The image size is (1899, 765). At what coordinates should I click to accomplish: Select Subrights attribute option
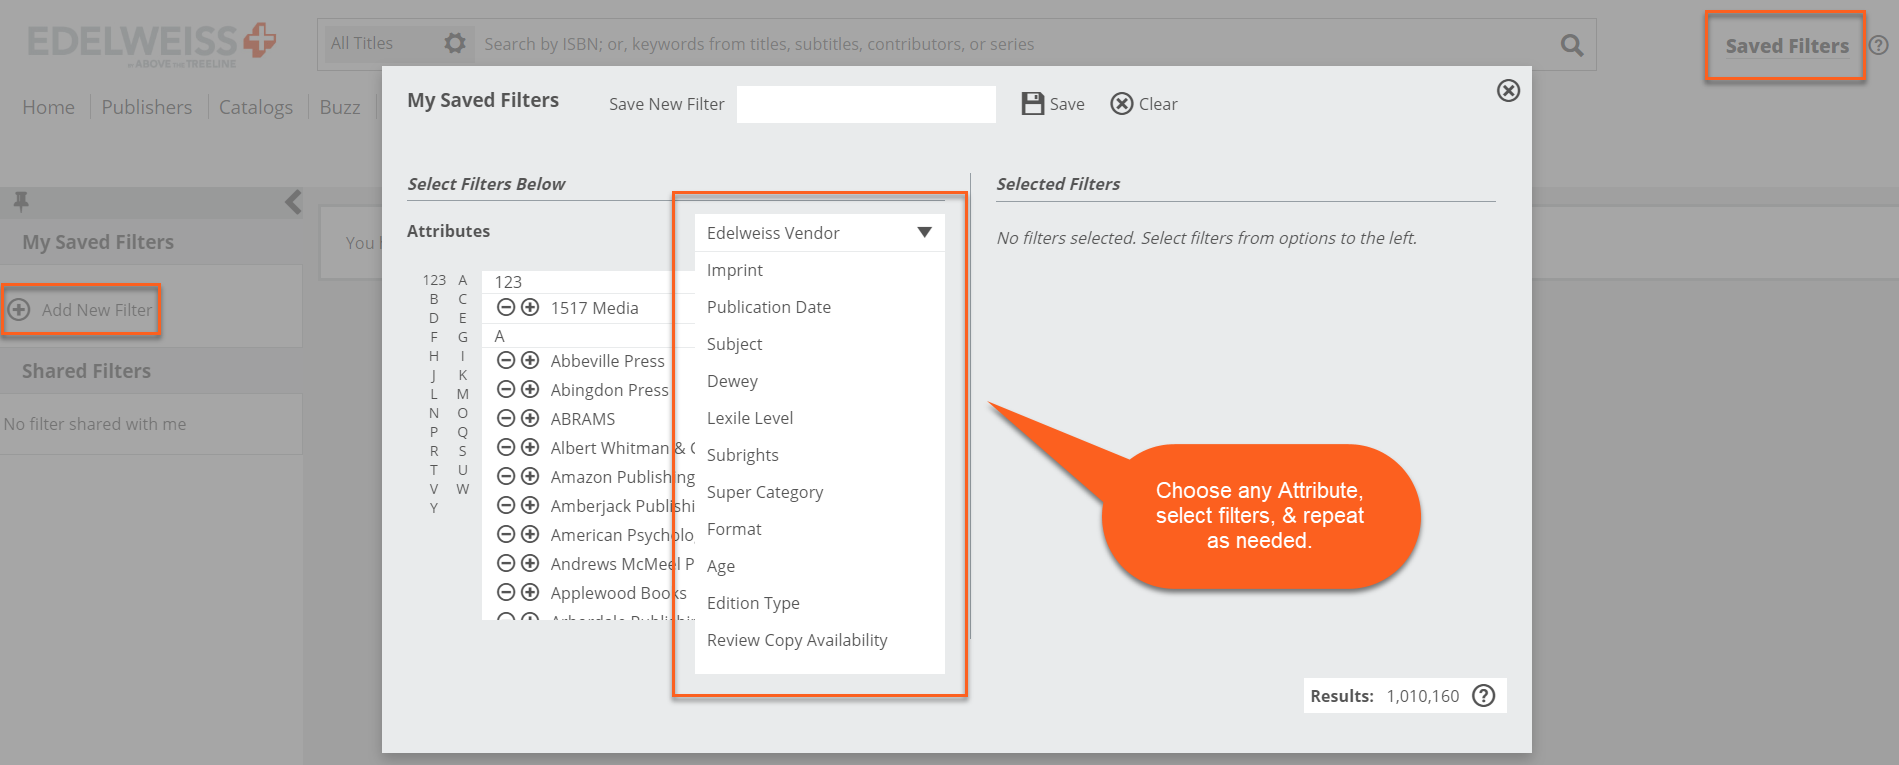pos(743,455)
